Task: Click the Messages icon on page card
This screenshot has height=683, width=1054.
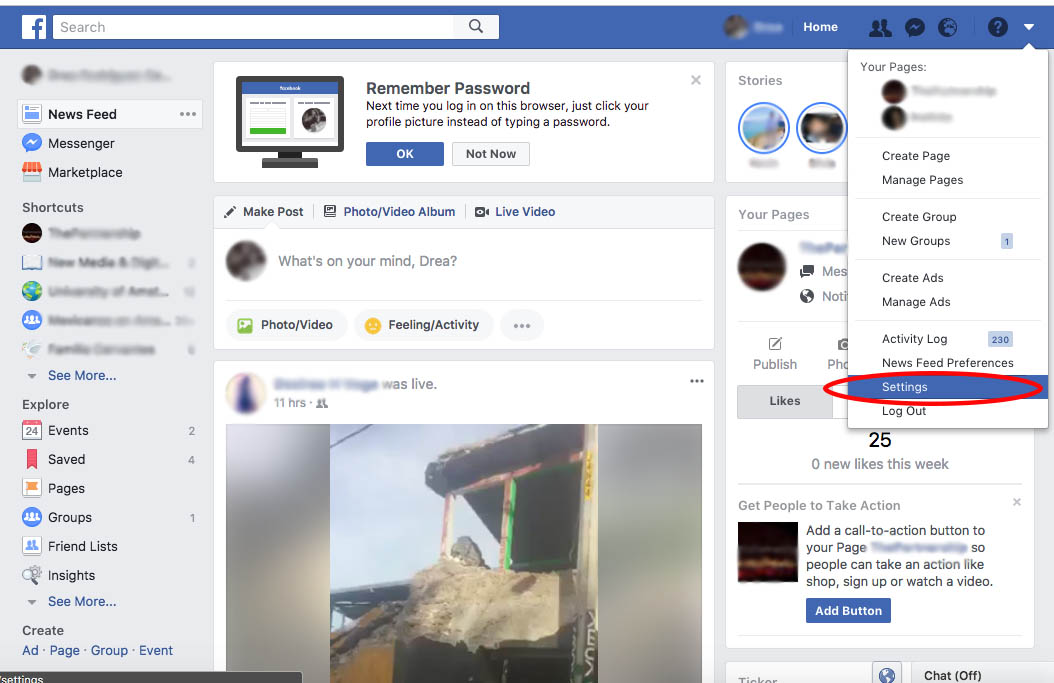Action: [807, 271]
